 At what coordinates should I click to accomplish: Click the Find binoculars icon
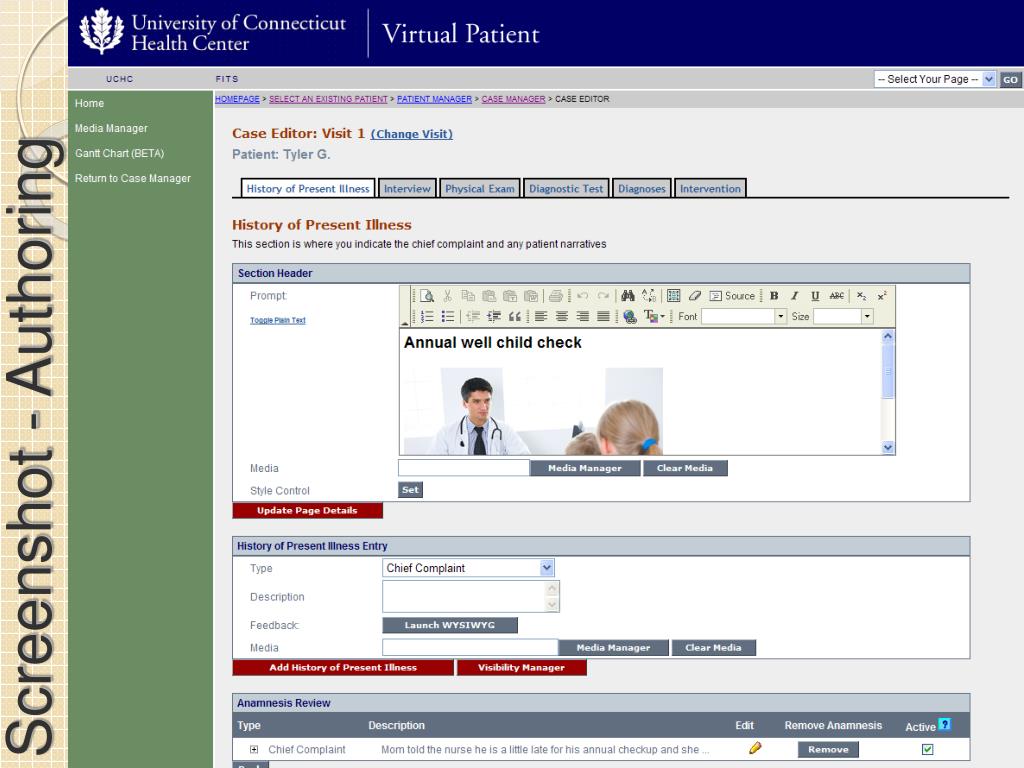628,296
